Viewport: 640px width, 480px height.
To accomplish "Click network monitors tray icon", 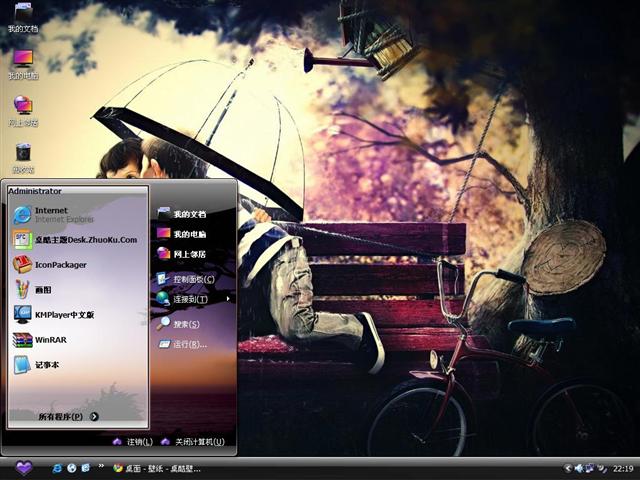I will click(590, 468).
